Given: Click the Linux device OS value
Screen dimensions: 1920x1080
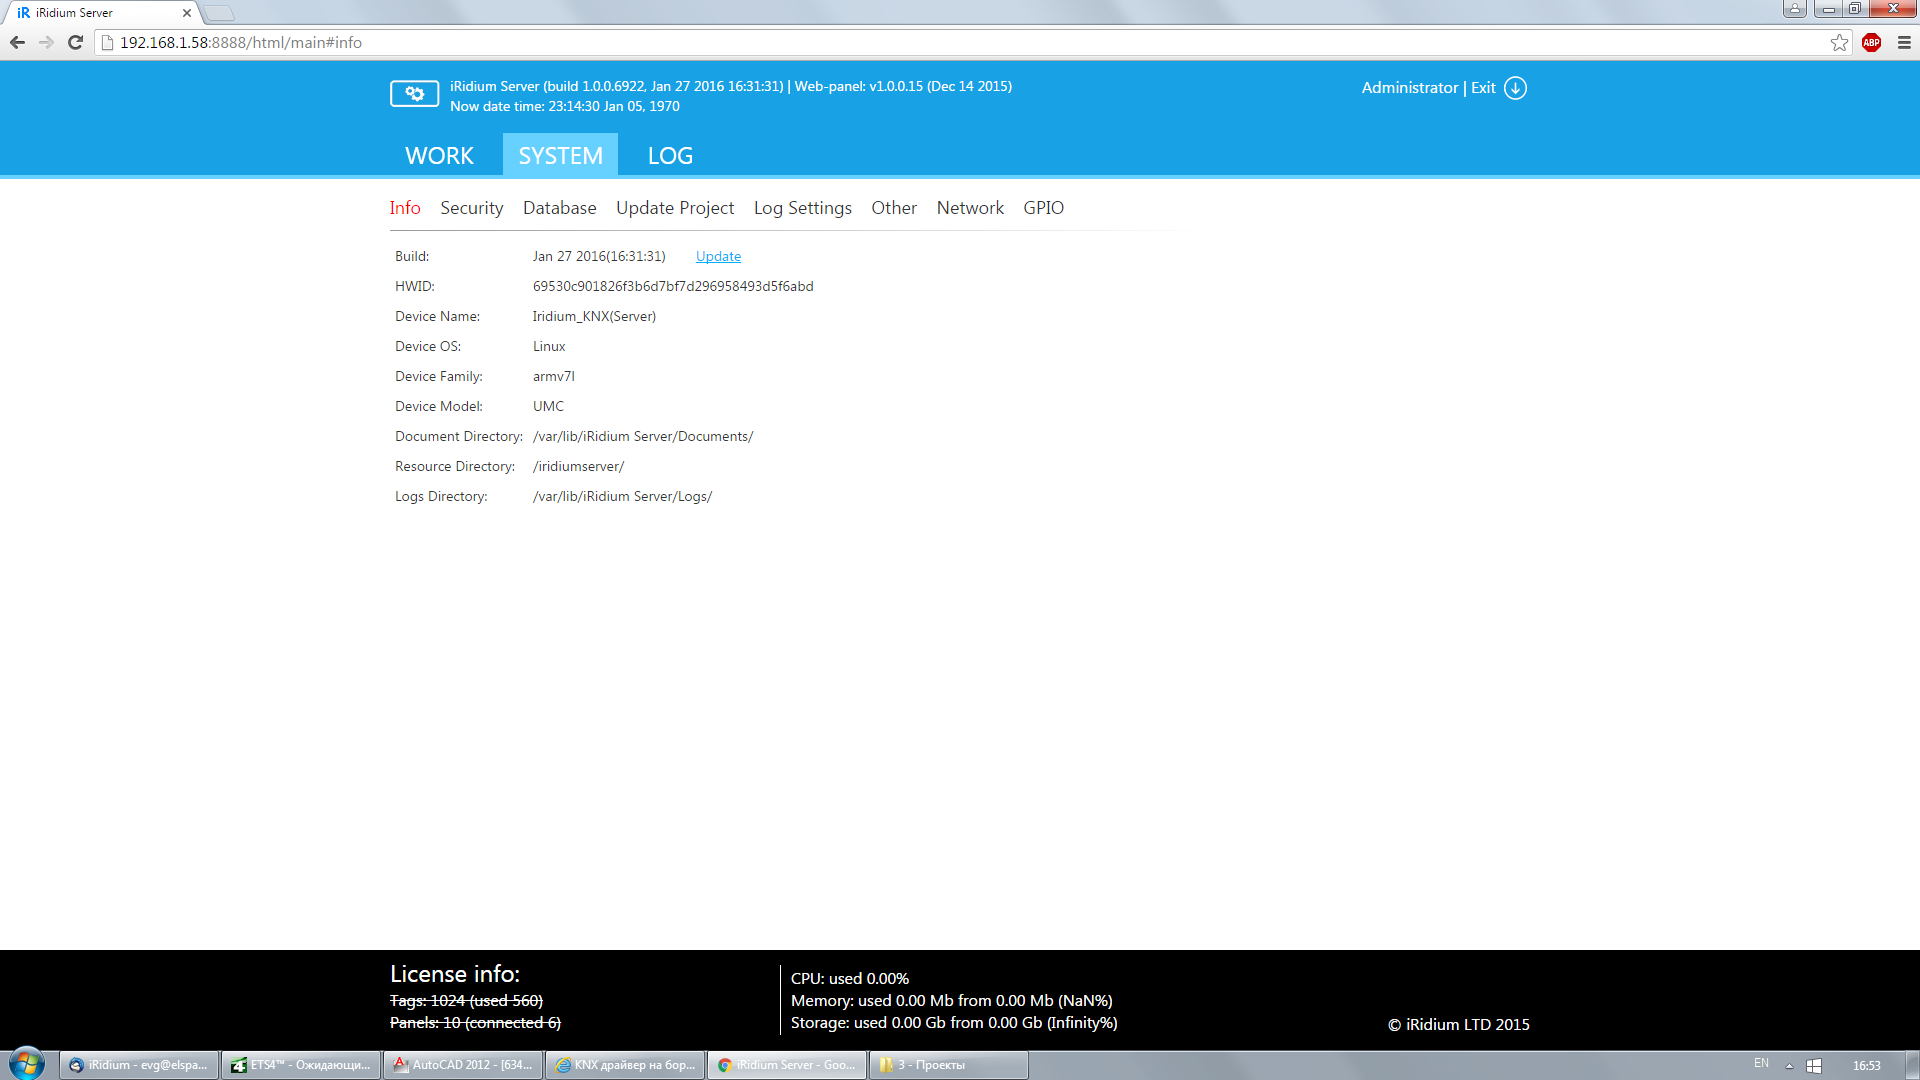Looking at the screenshot, I should point(549,347).
